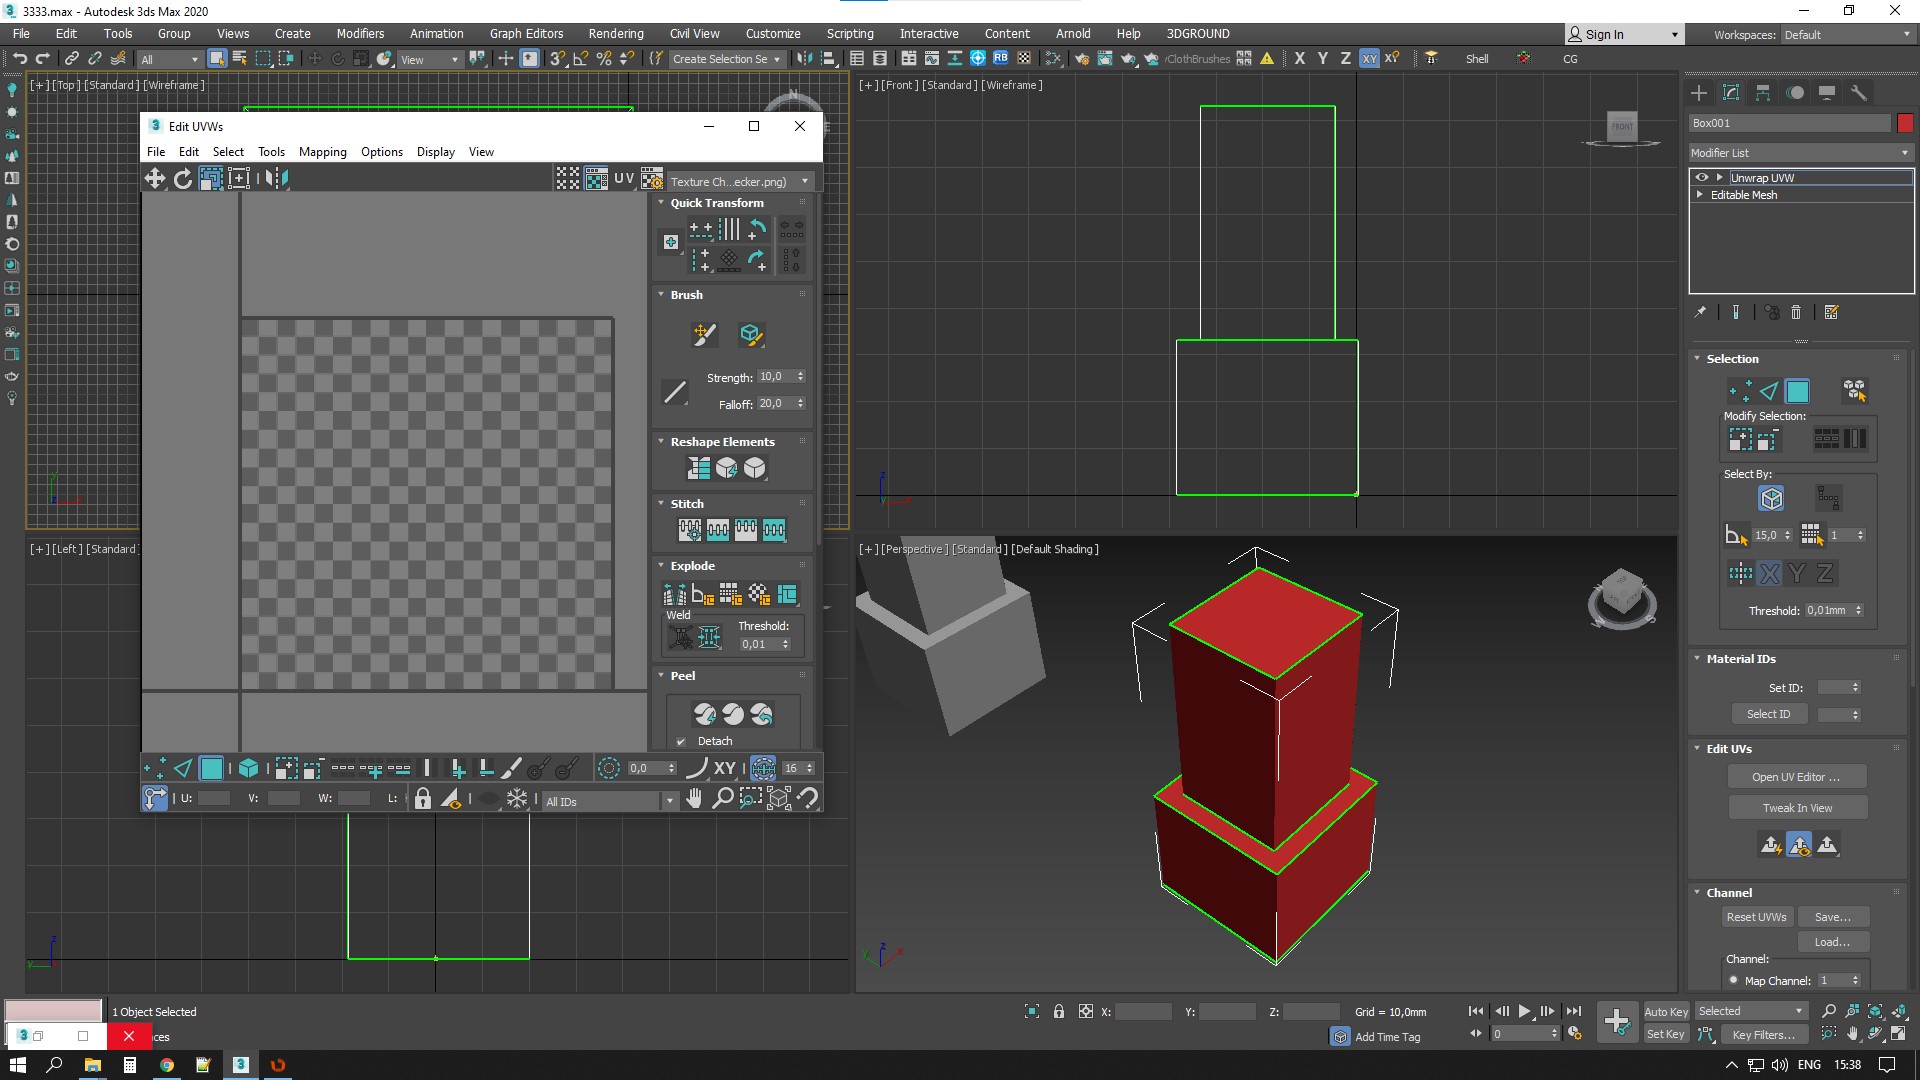Toggle Show Map checker icon in Edit UVWs
Viewport: 1920px width, 1080px height.
[596, 178]
